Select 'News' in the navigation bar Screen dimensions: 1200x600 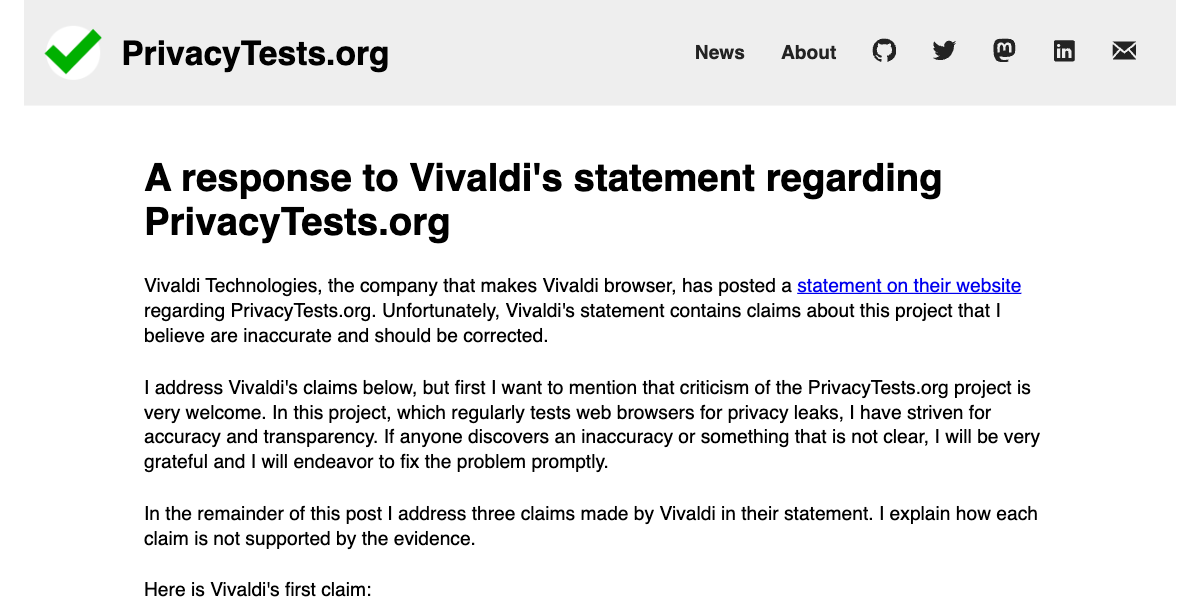point(719,53)
